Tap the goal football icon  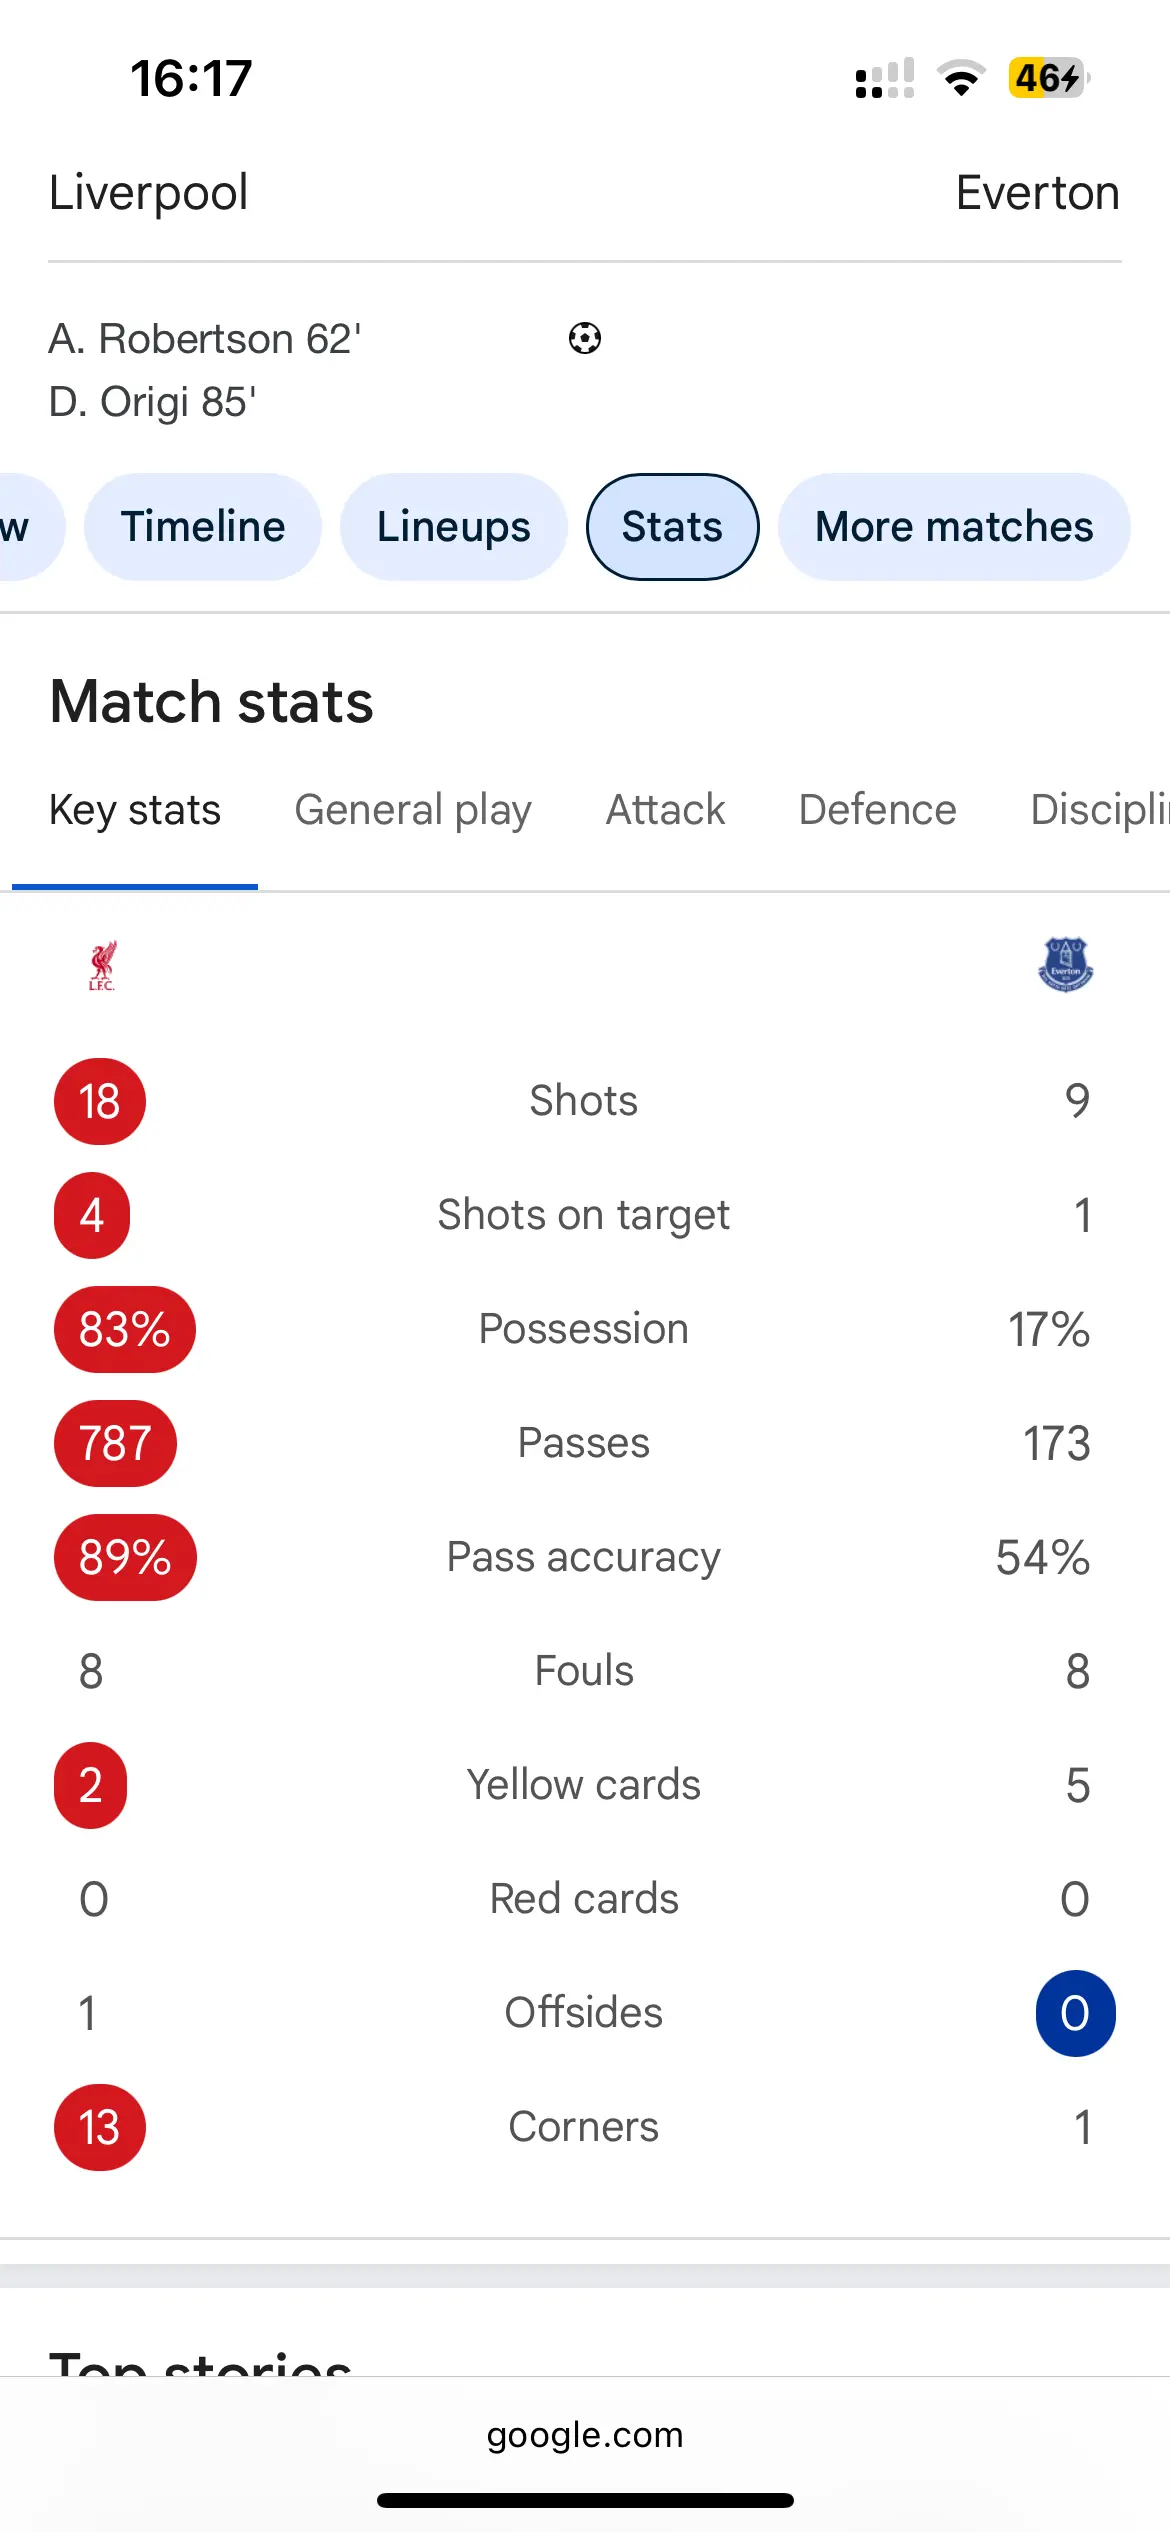click(x=585, y=339)
